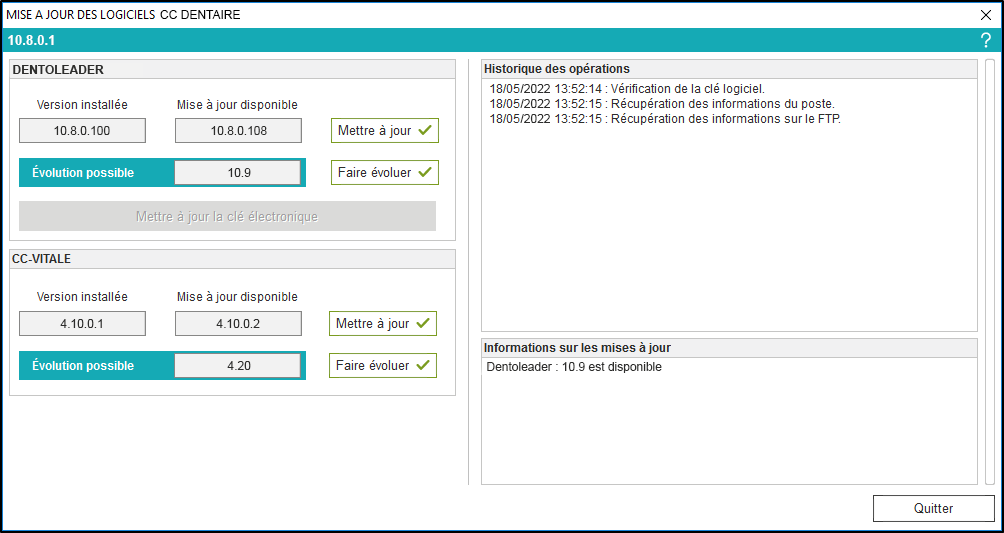Click window title 'MISE A JOUR DES LOGICIELS CC DENTAIRE'
Viewport: 1004px width, 533px height.
[x=124, y=14]
